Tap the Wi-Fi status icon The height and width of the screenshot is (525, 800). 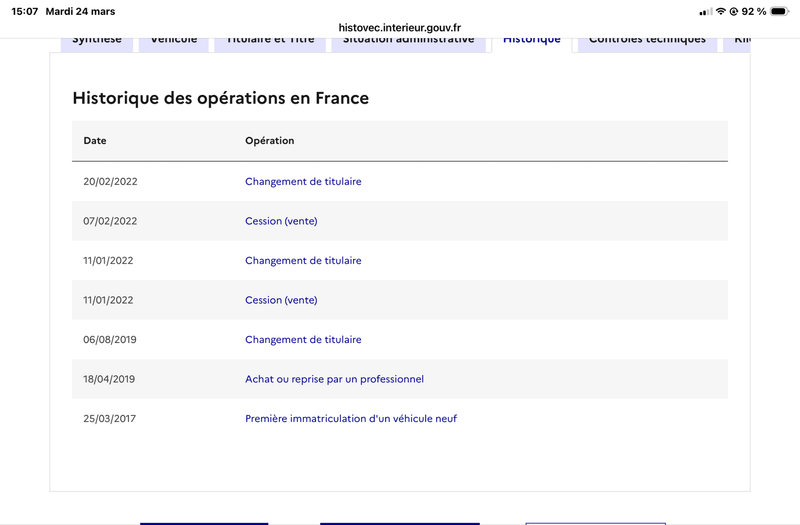tap(720, 11)
